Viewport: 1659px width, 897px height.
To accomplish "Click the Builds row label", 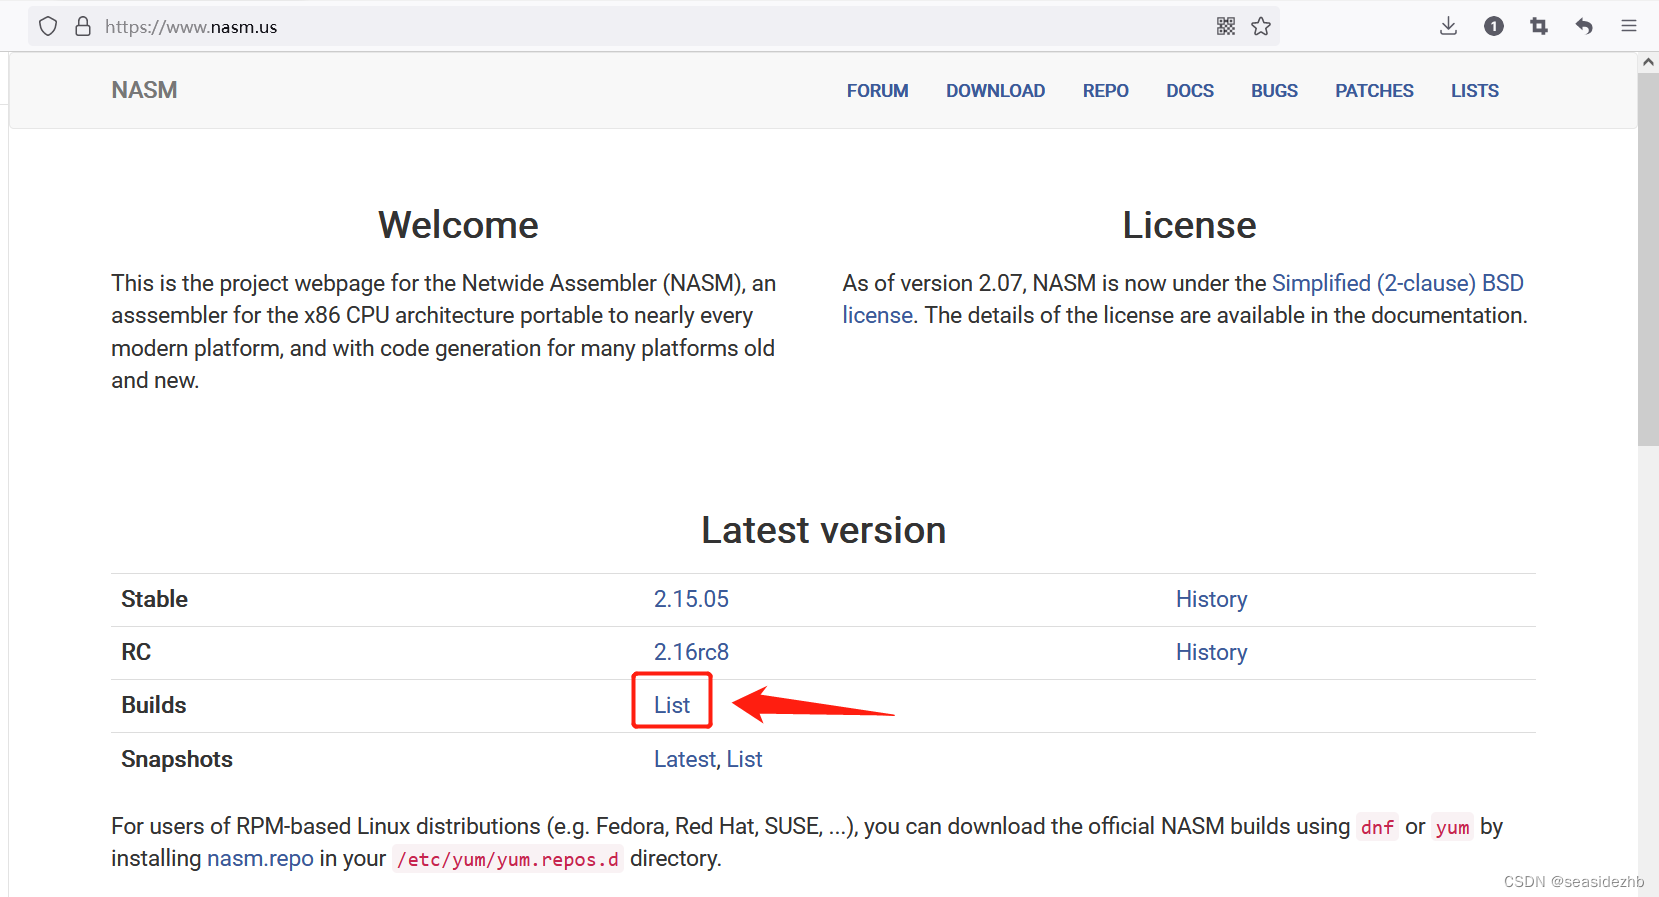I will point(153,705).
